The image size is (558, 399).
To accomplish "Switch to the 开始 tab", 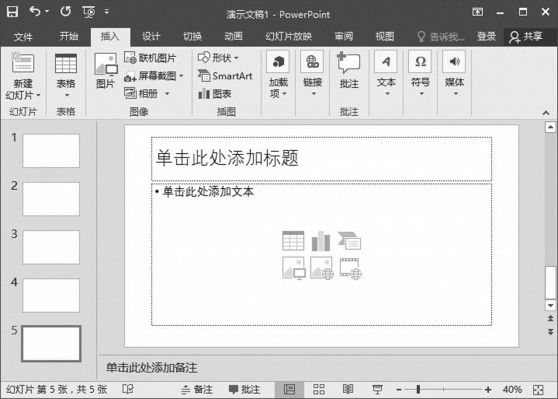I will pos(69,36).
